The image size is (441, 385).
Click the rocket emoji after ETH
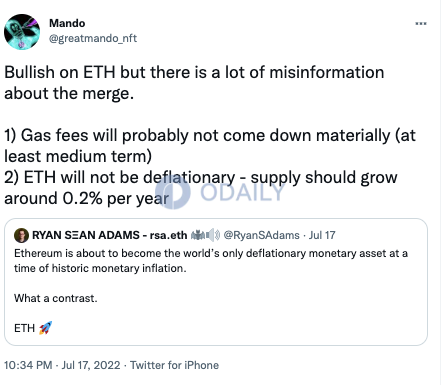[x=46, y=328]
